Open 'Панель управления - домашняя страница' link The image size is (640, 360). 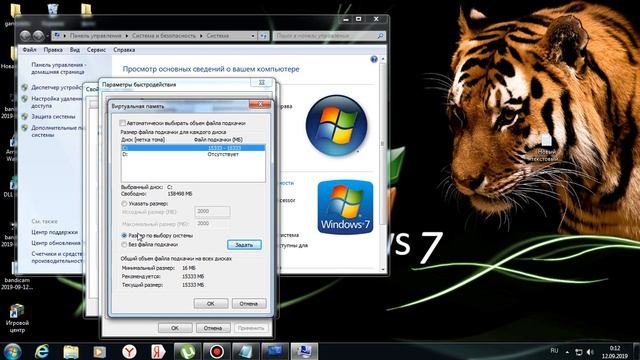pyautogui.click(x=58, y=68)
